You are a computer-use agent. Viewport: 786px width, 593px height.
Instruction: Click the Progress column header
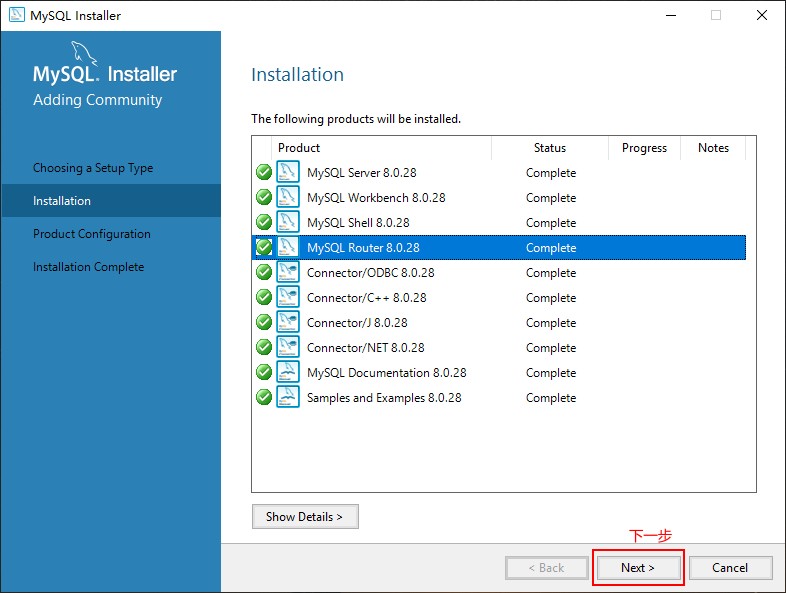[x=644, y=148]
